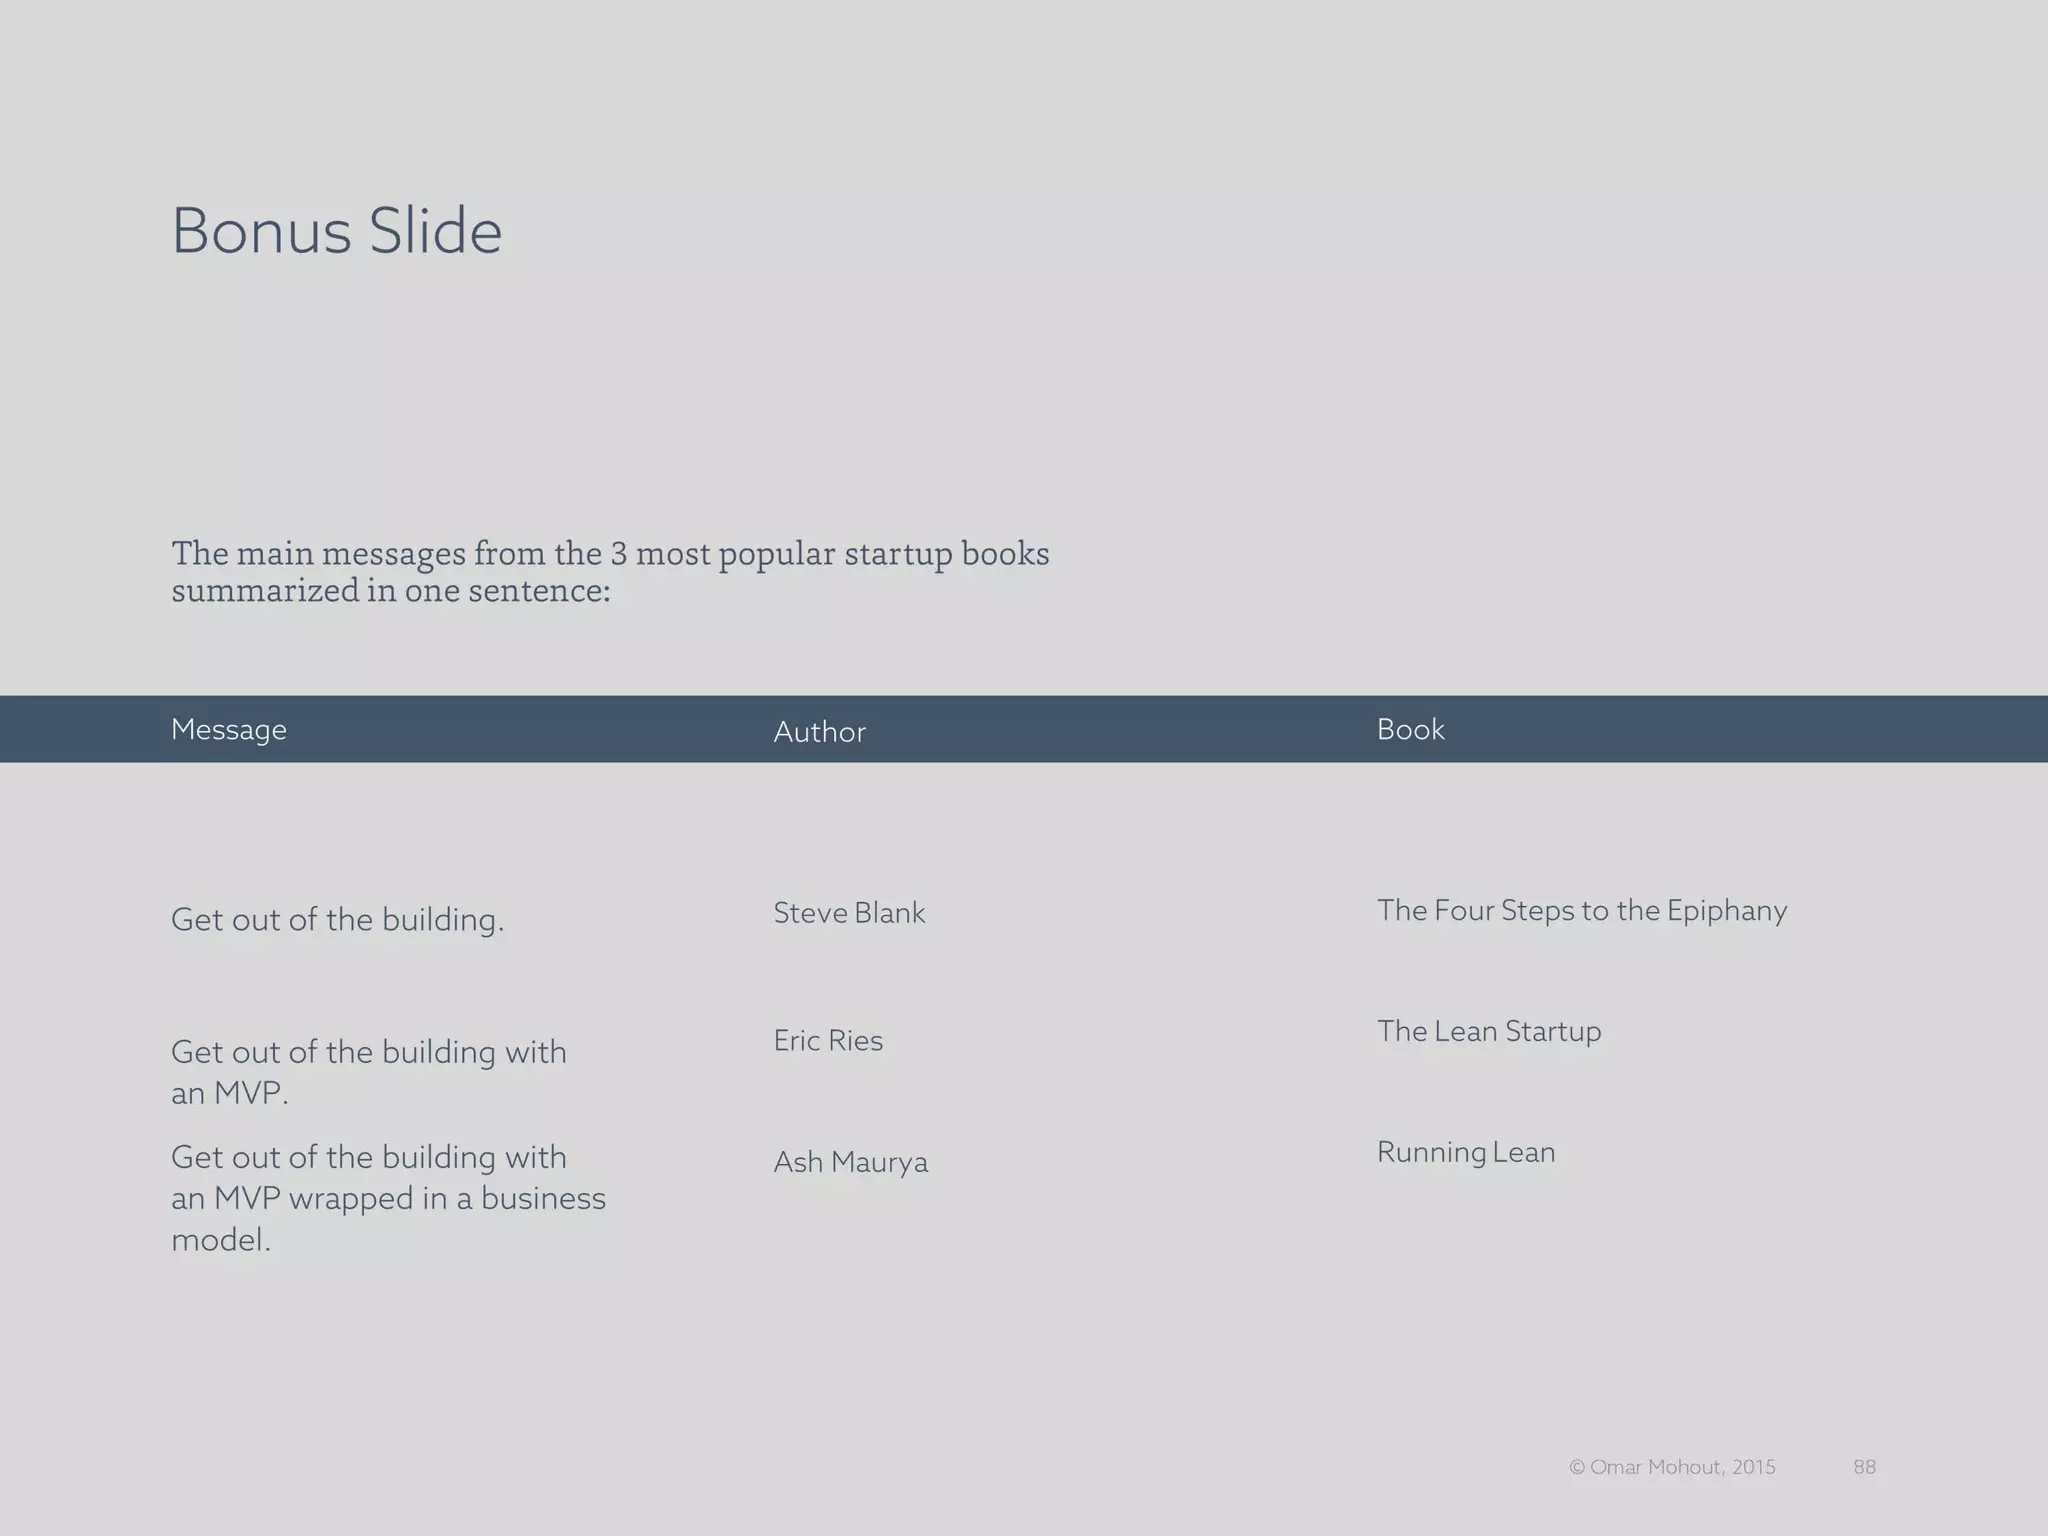Click the subtitle about 3 popular startup books

click(610, 571)
